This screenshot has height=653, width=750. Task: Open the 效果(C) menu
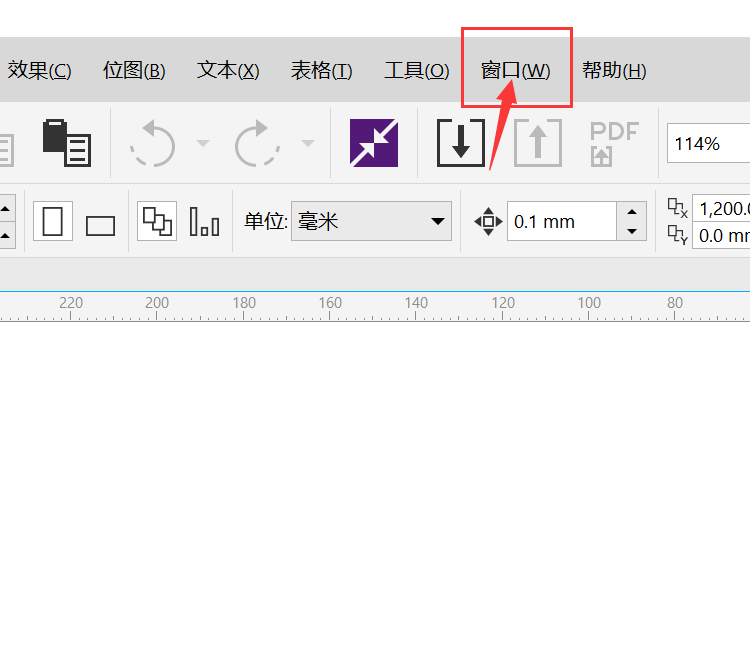pos(39,71)
